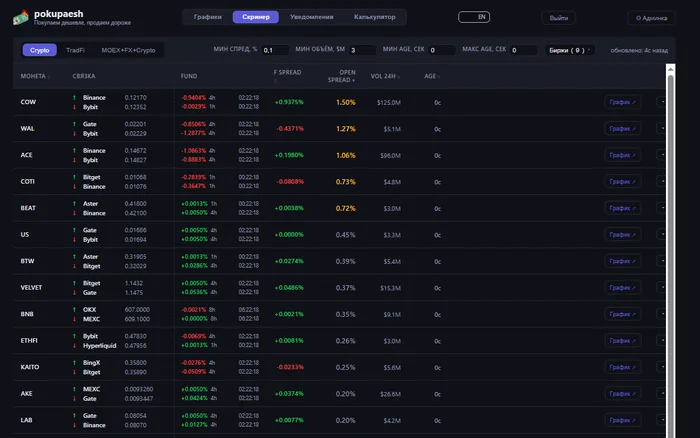Viewport: 700px width, 438px height.
Task: Expand the COW row options arrow
Action: click(x=662, y=102)
